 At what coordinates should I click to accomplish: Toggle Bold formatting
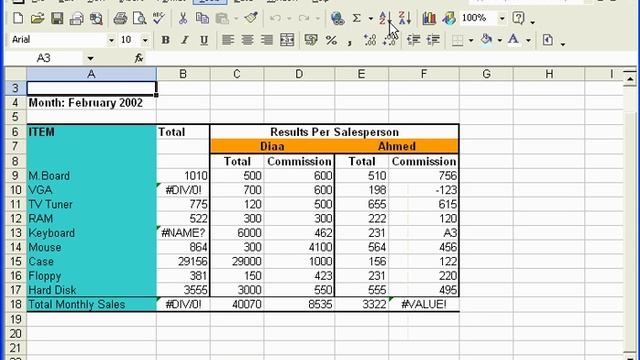click(x=165, y=40)
